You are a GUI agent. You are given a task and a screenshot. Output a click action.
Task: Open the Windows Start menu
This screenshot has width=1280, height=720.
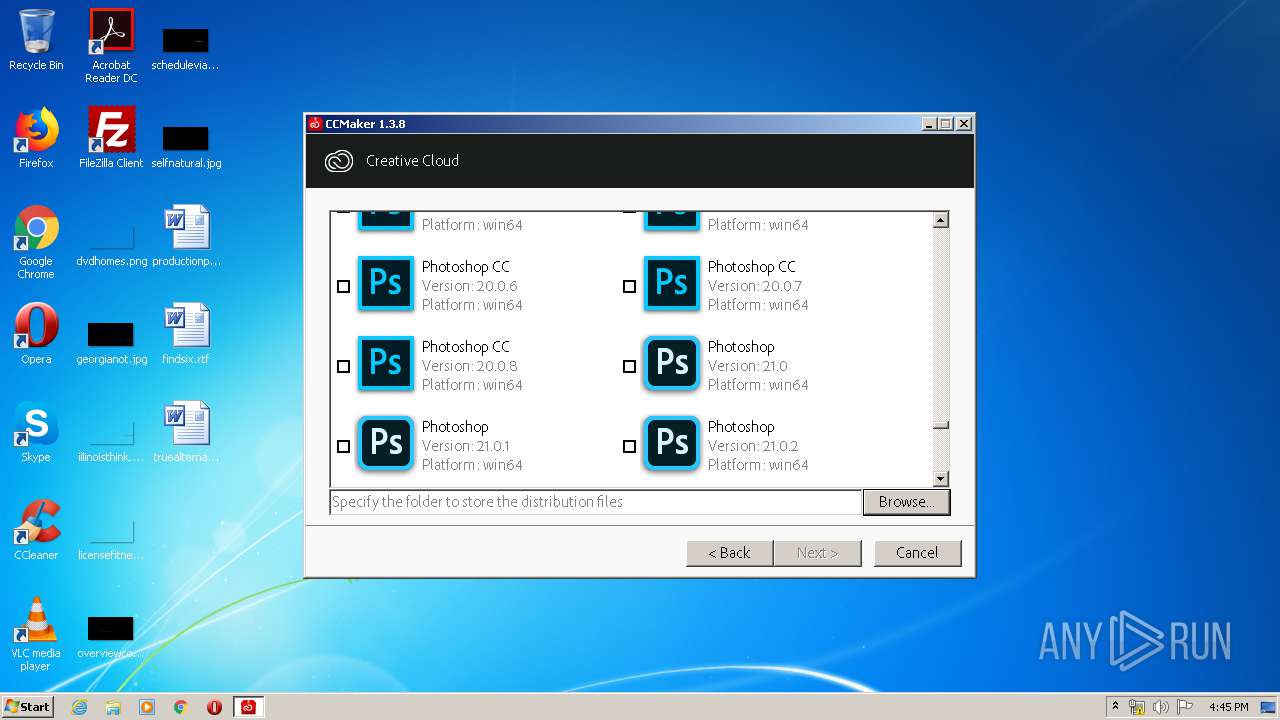[27, 707]
